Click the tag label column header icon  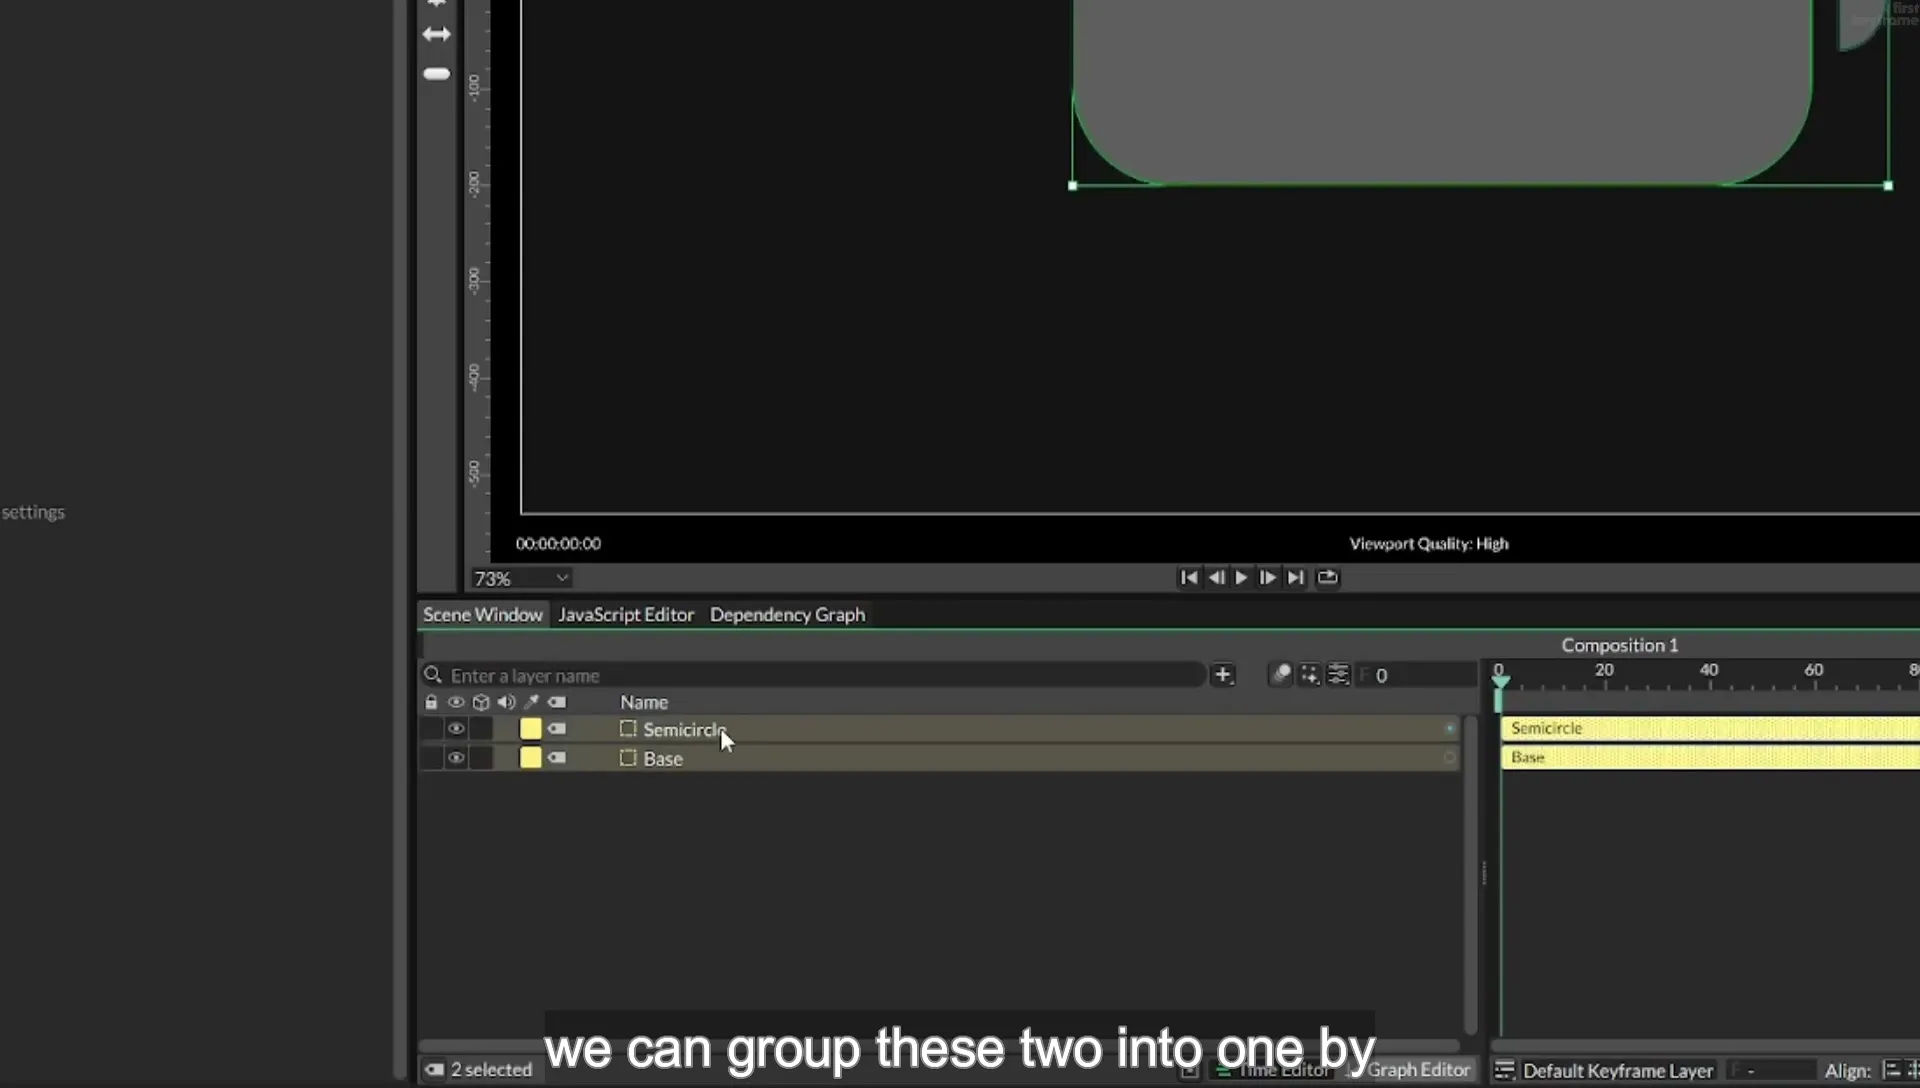[557, 703]
